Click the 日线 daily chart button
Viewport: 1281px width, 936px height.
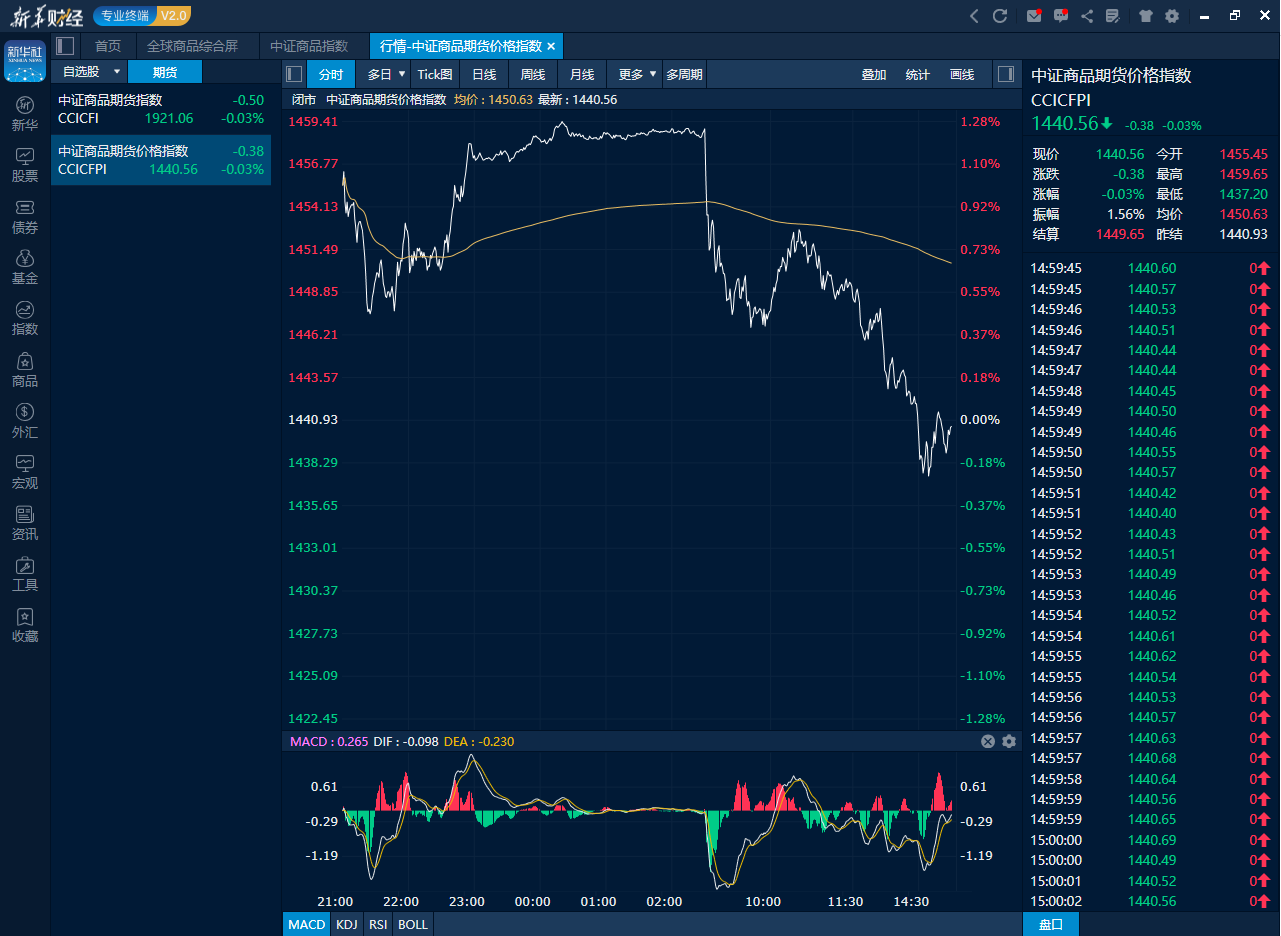click(x=484, y=74)
